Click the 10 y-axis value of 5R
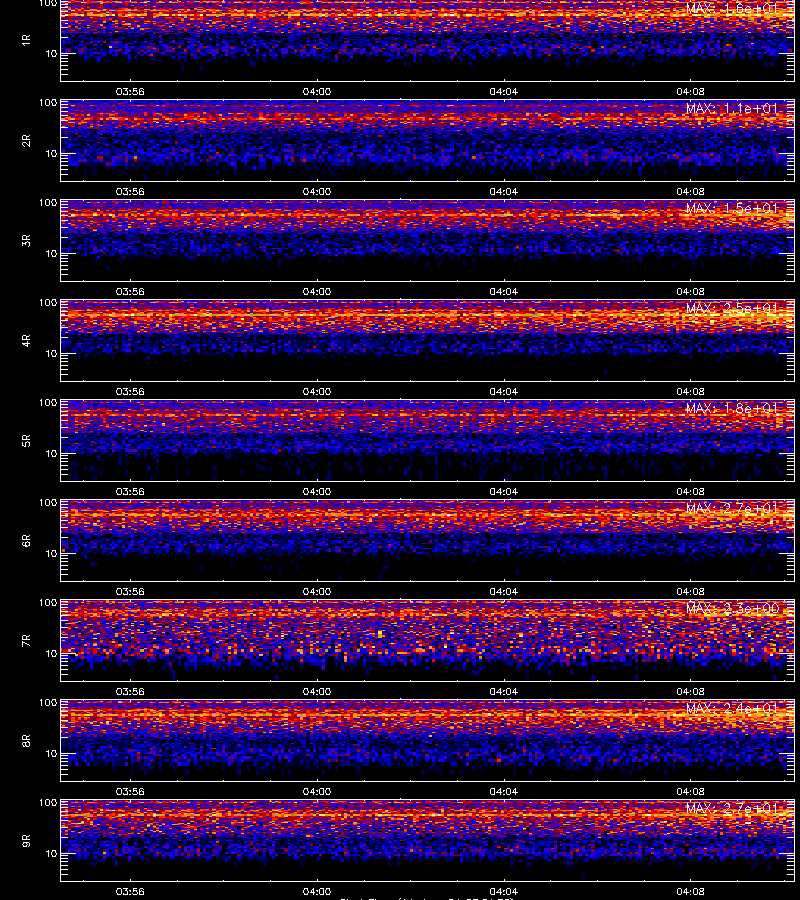The width and height of the screenshot is (800, 900). click(52, 453)
